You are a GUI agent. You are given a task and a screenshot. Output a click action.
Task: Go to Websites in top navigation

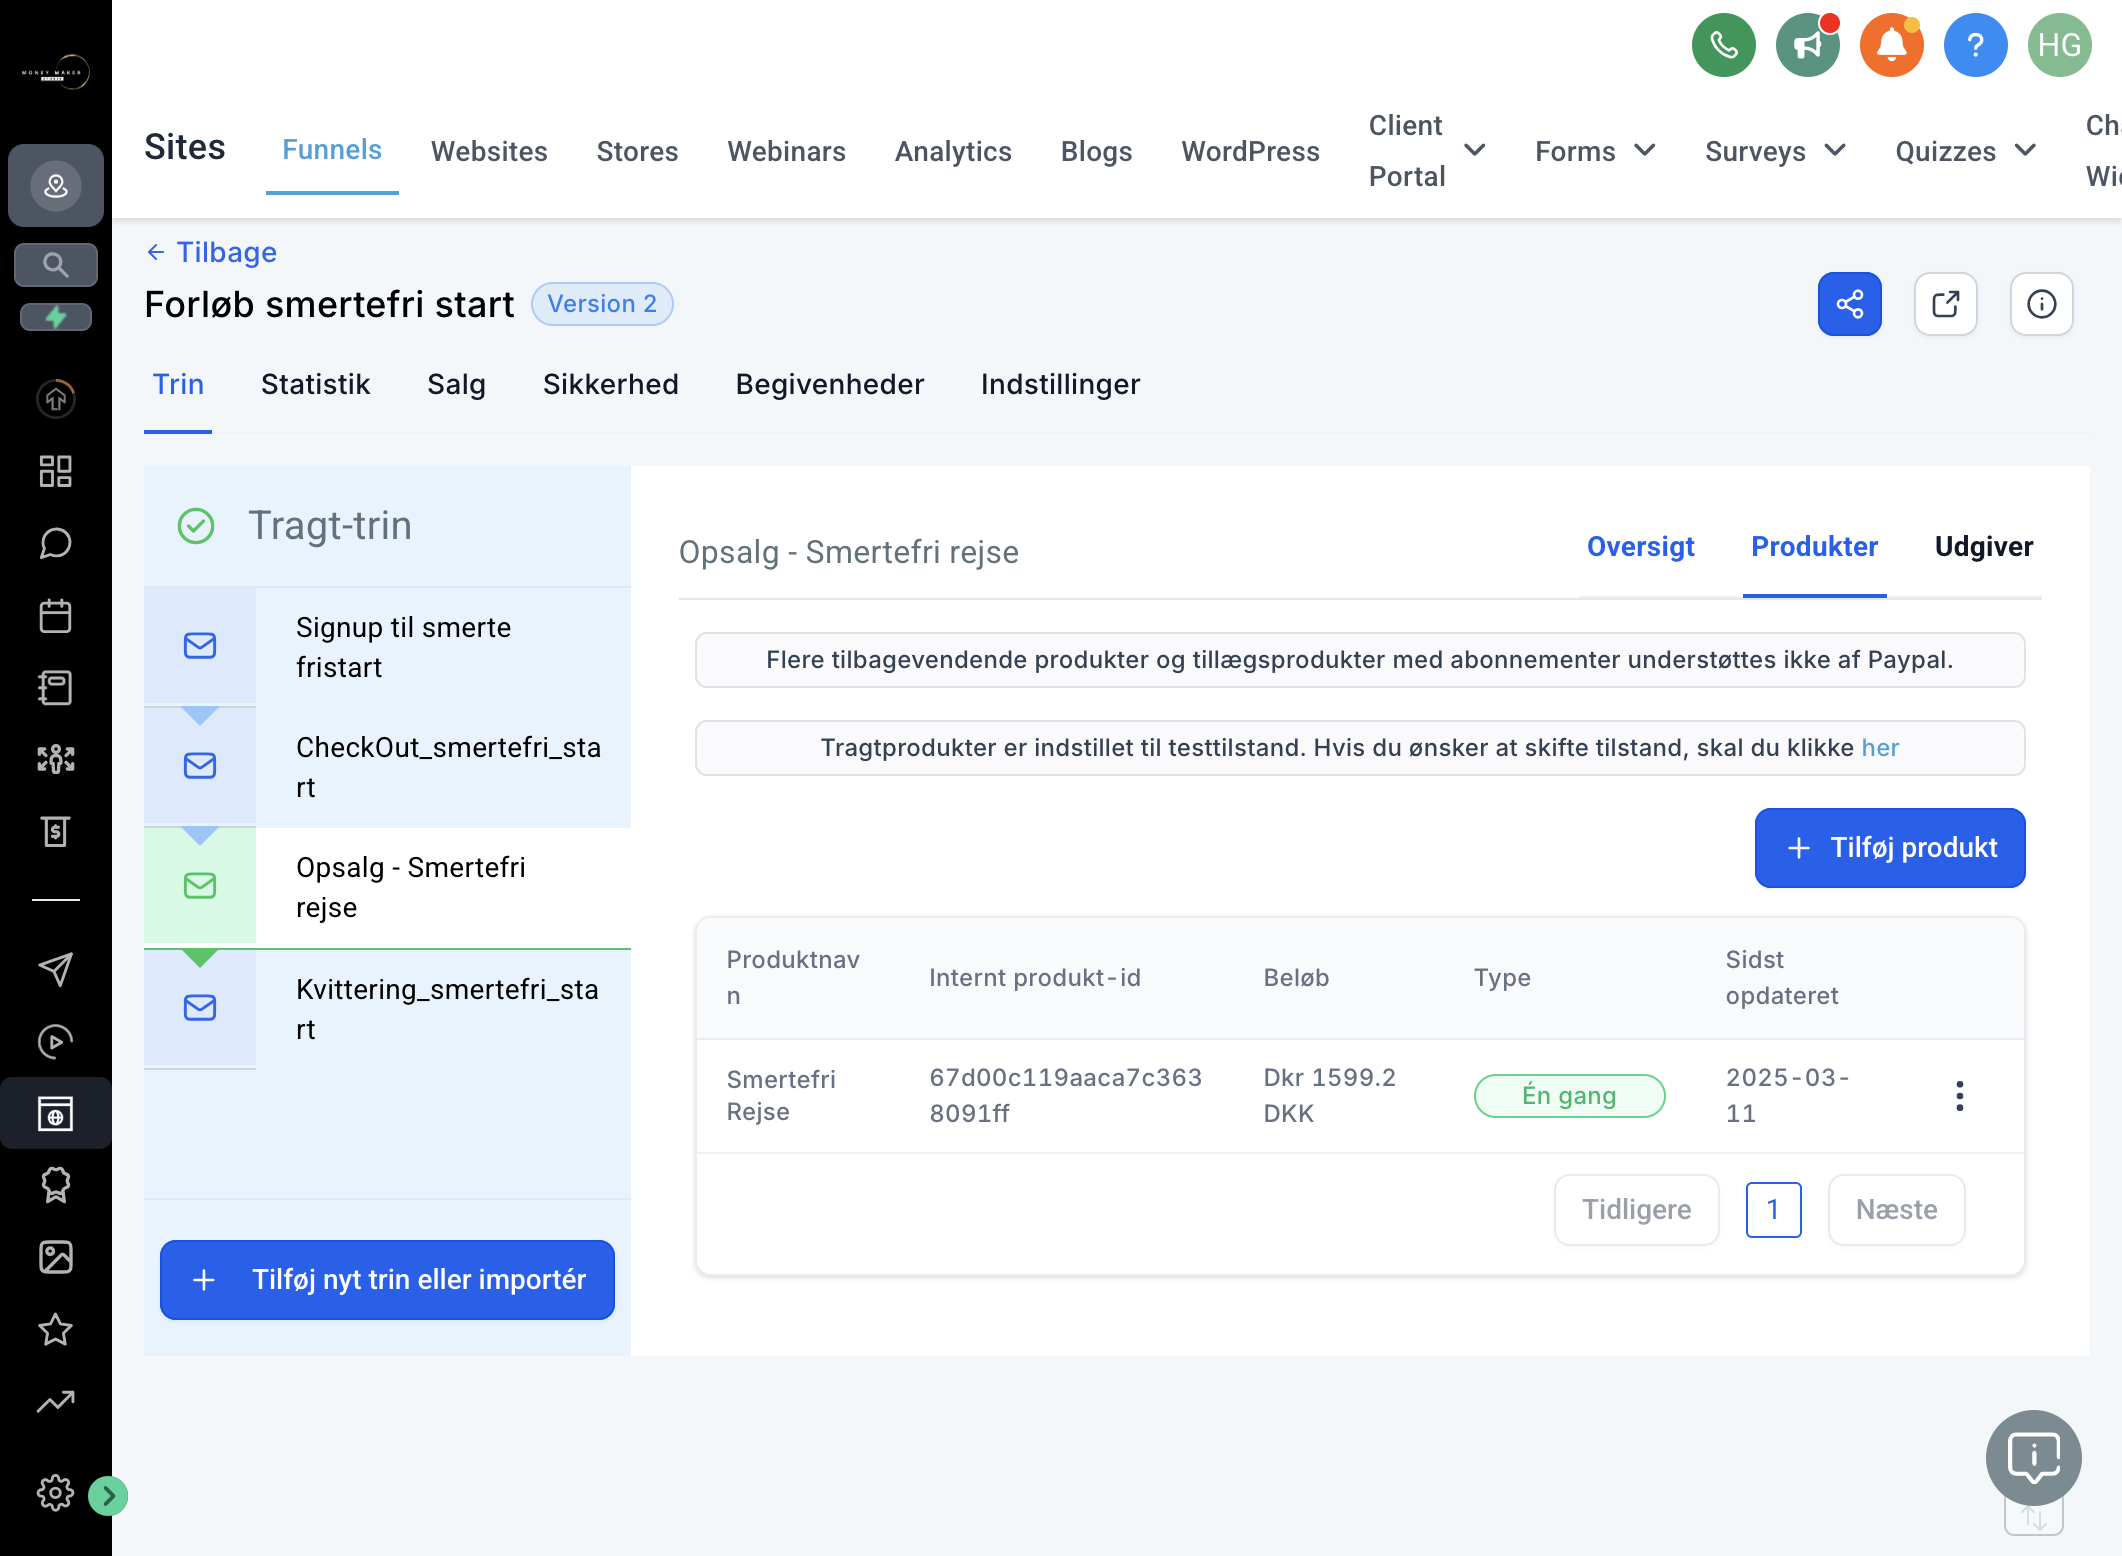489,151
